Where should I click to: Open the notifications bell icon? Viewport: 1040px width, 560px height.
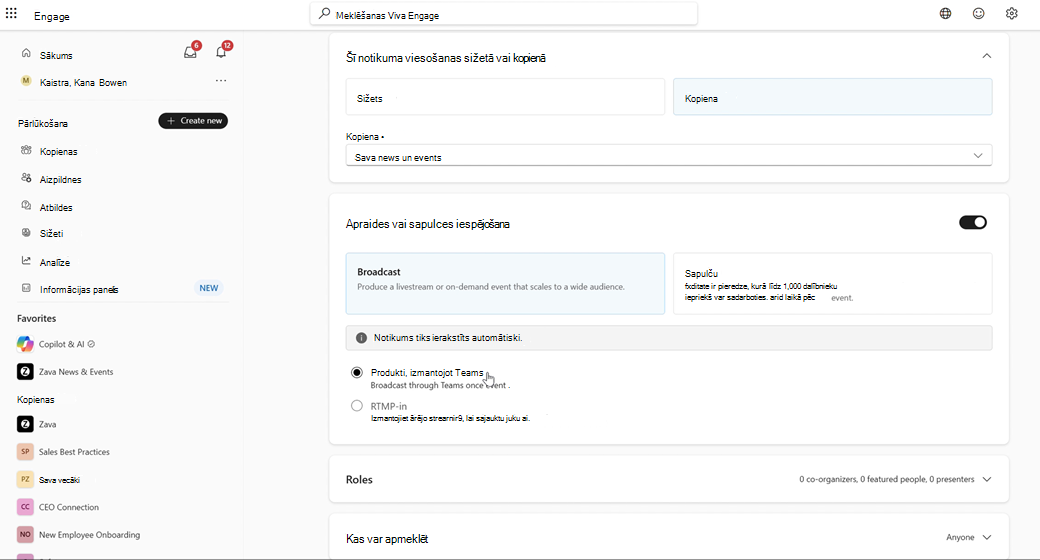tap(222, 51)
